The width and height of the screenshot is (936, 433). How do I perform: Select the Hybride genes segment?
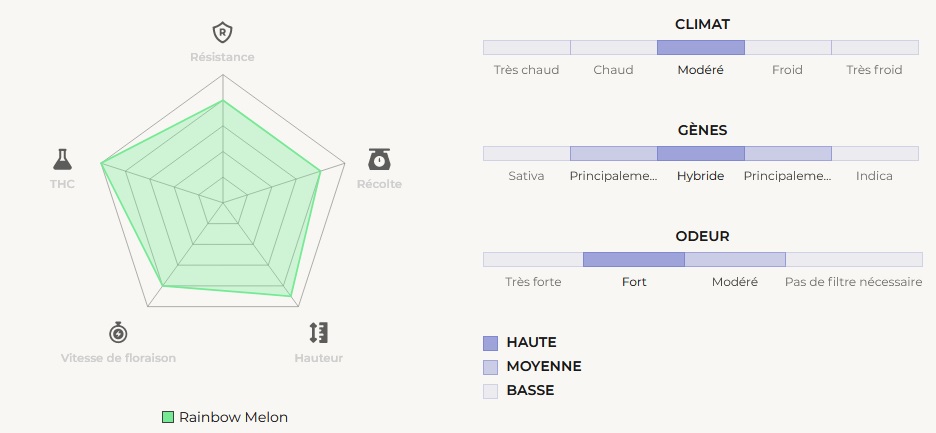tap(700, 153)
